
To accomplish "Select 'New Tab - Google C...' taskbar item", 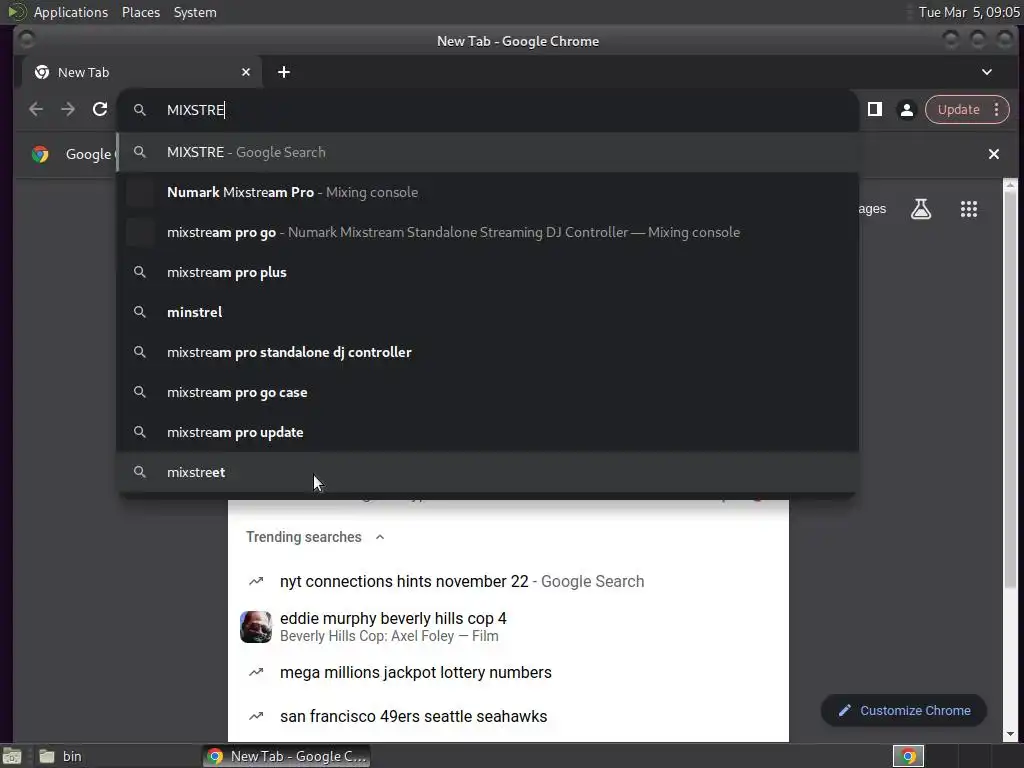I will [x=286, y=756].
